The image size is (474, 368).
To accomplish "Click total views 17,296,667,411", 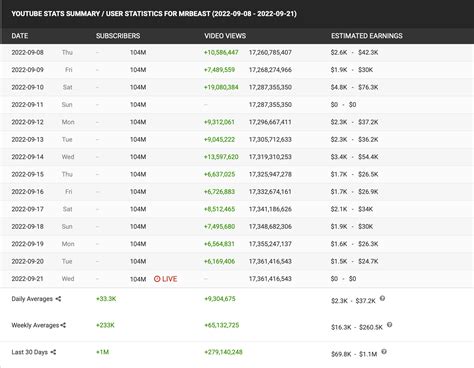I will pyautogui.click(x=270, y=122).
